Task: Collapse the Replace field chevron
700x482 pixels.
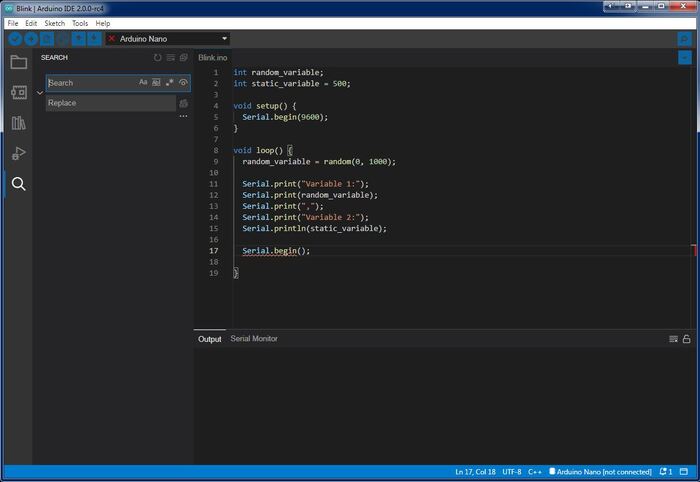Action: pos(39,93)
